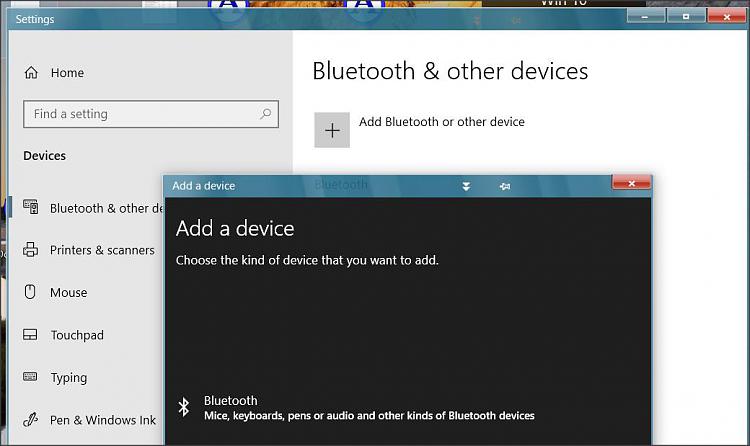Close the Add a device dialog
This screenshot has height=446, width=750.
click(631, 183)
